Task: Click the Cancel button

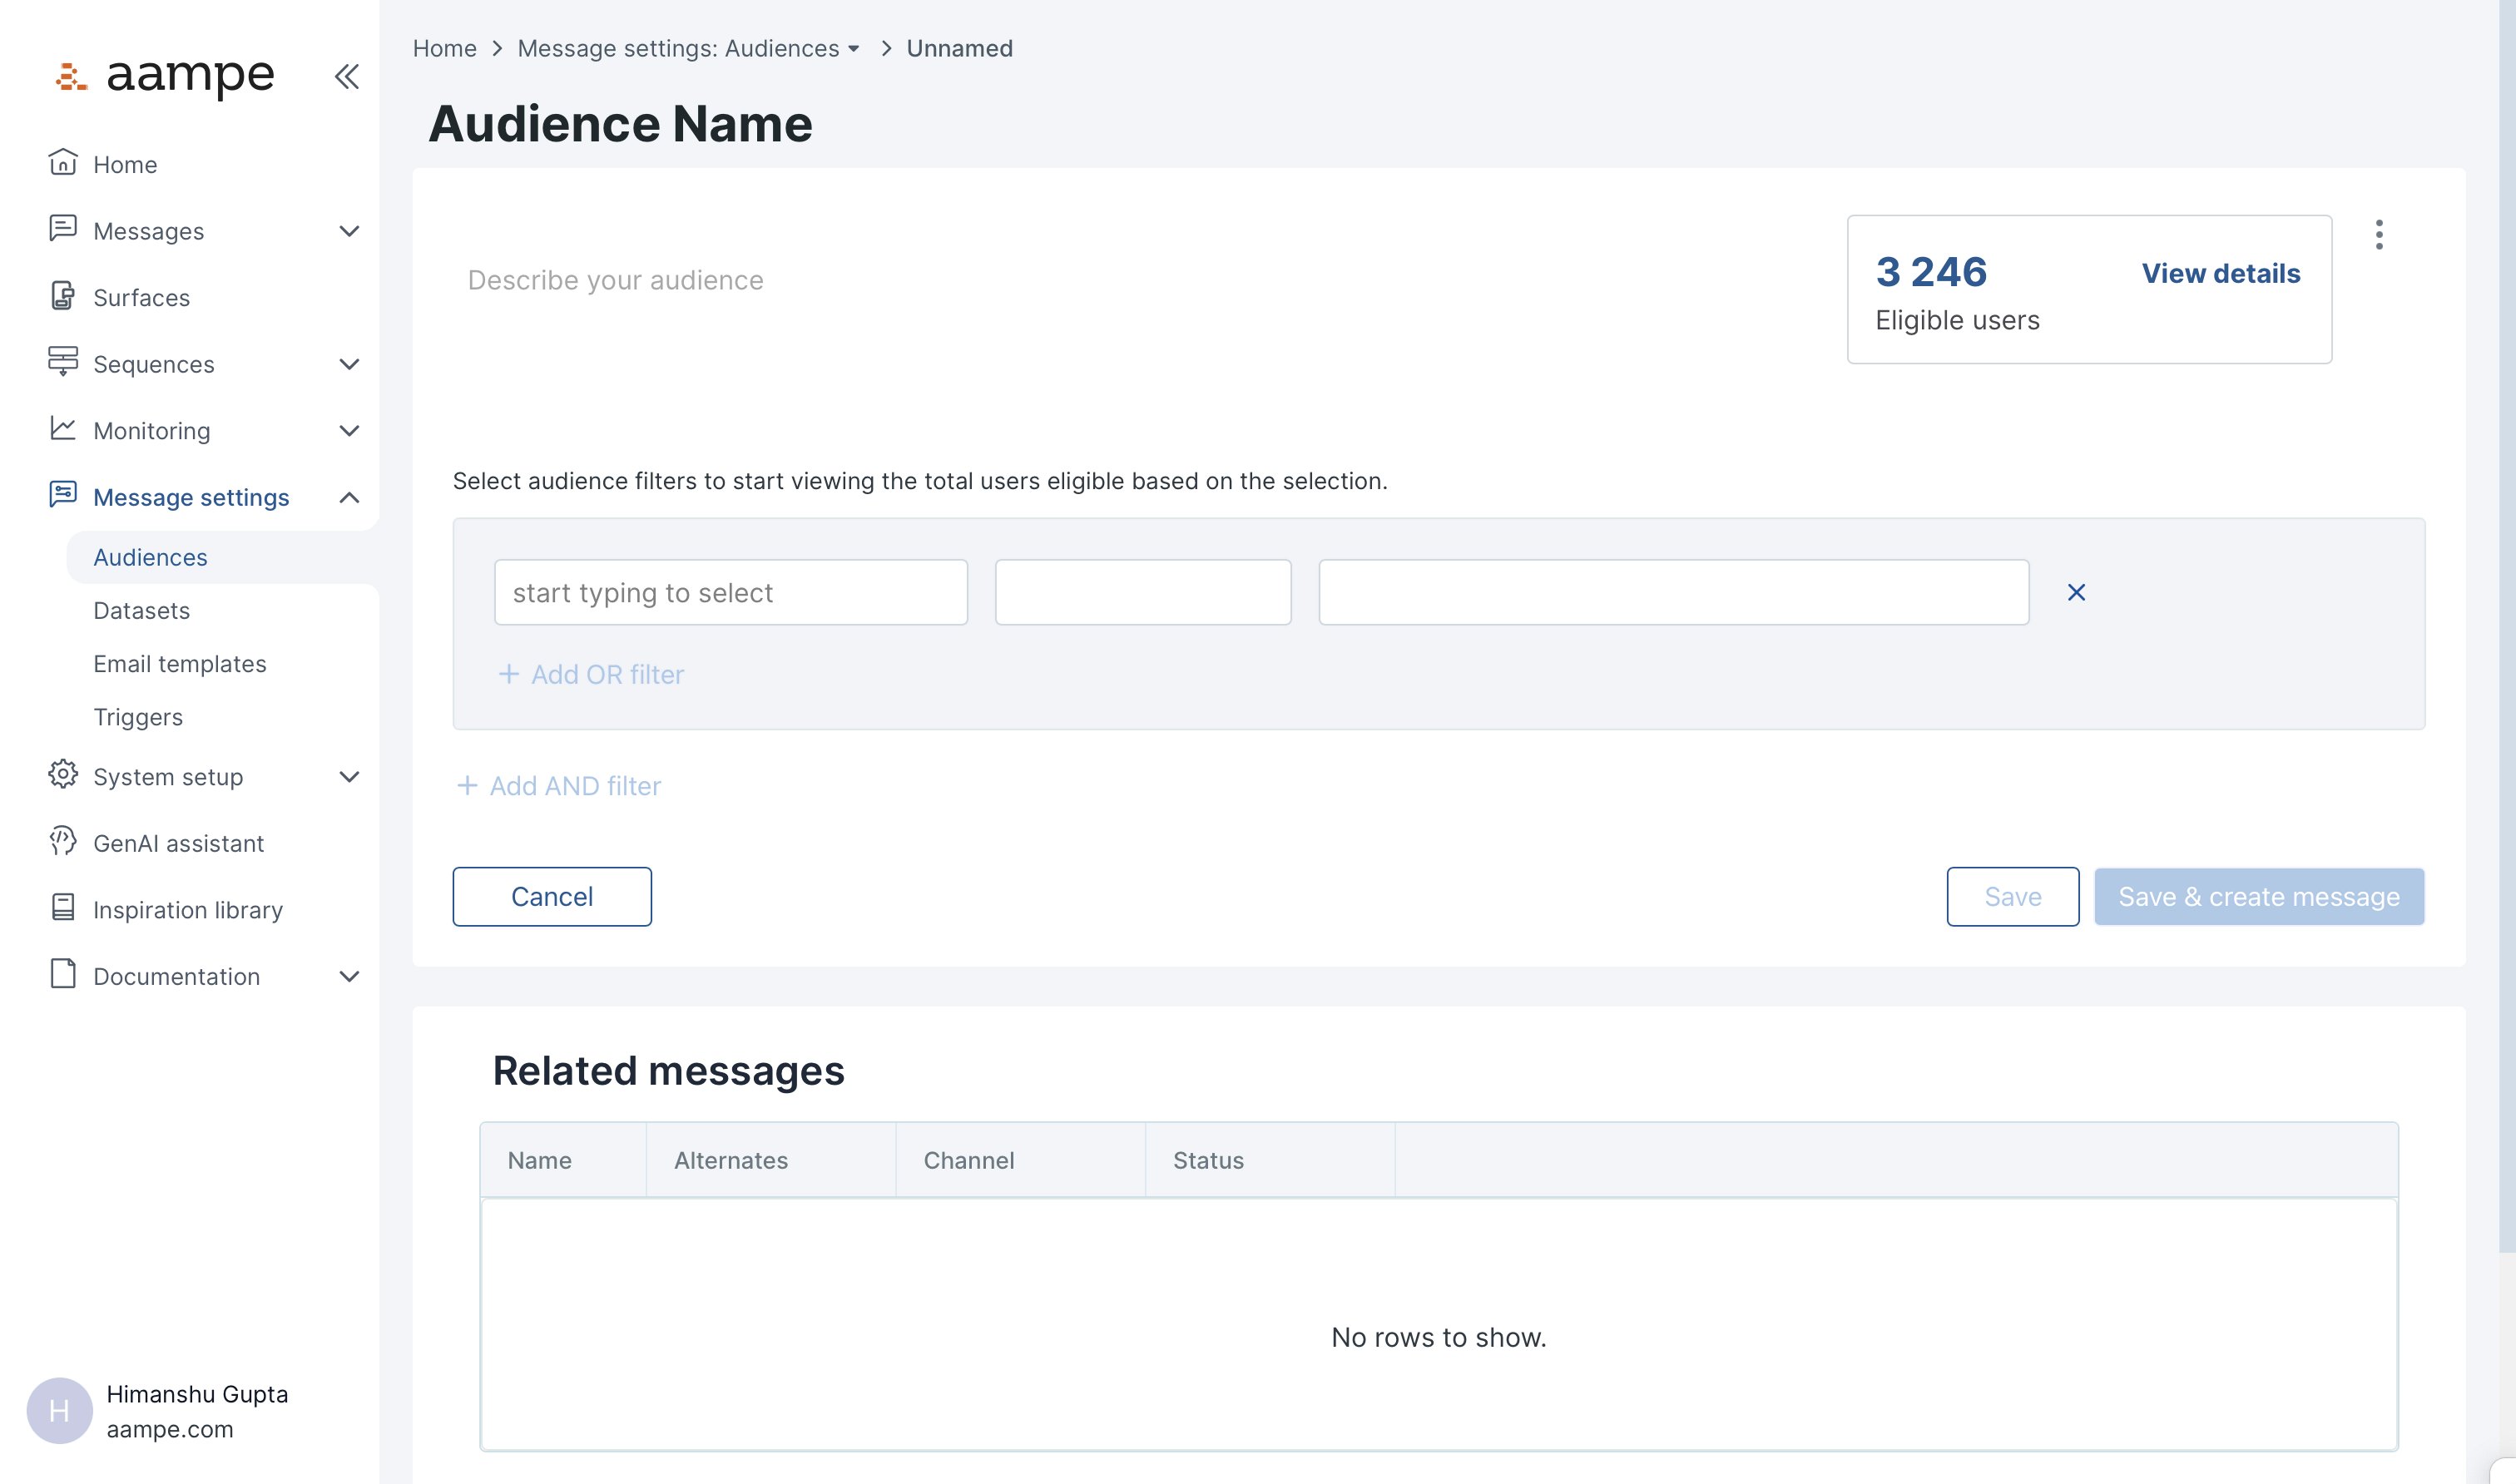Action: click(x=552, y=897)
